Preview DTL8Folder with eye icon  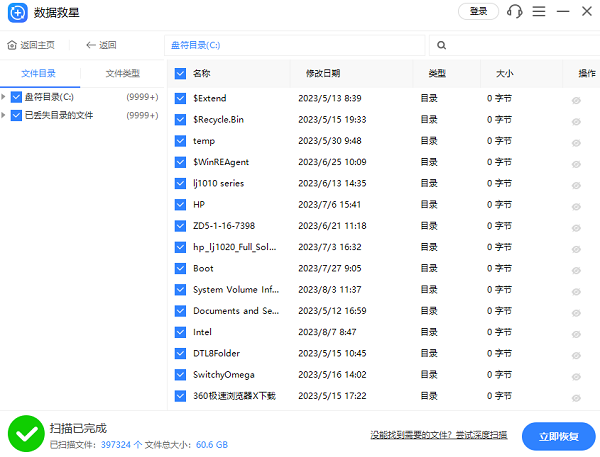tap(576, 355)
